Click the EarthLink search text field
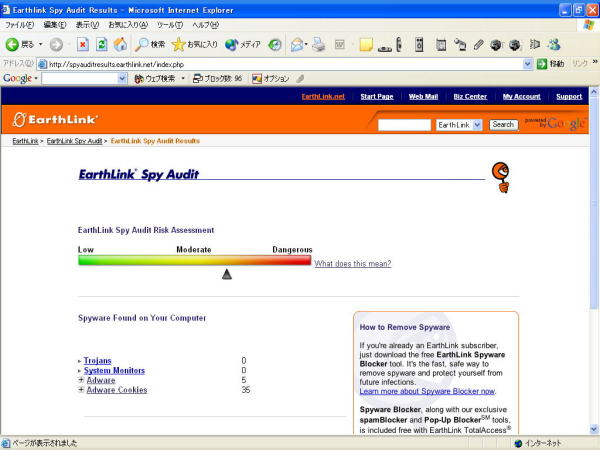The height and width of the screenshot is (450, 600). click(404, 125)
